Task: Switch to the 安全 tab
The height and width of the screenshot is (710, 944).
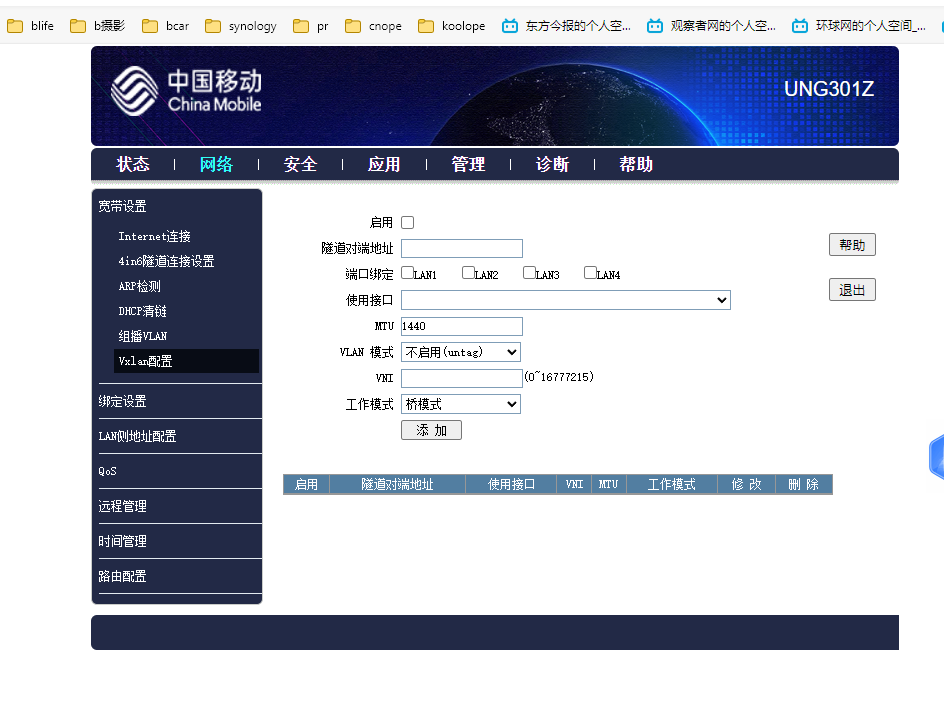Action: pyautogui.click(x=300, y=165)
